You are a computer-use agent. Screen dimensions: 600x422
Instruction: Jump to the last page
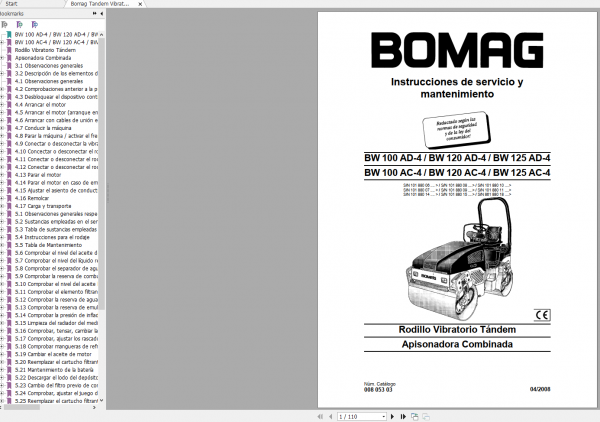click(403, 416)
